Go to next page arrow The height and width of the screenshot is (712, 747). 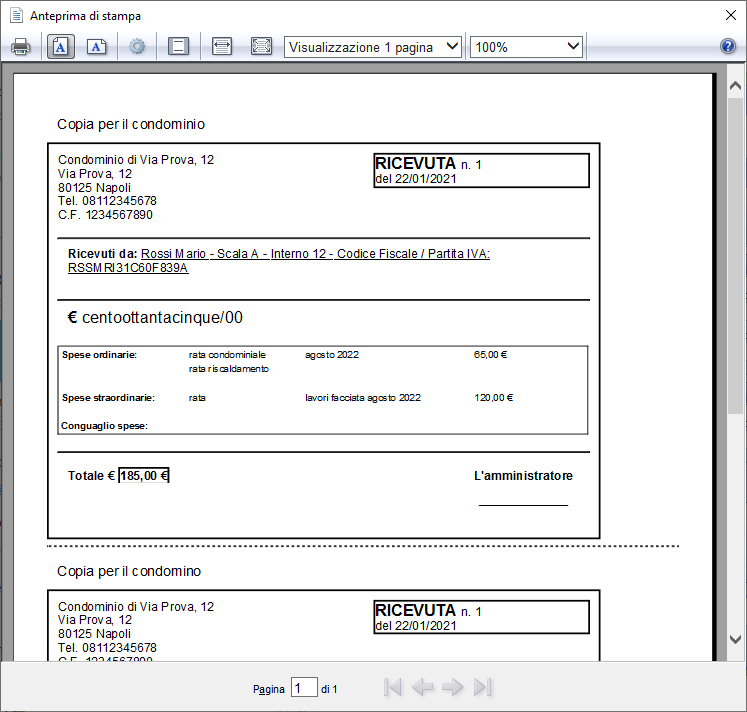click(452, 687)
